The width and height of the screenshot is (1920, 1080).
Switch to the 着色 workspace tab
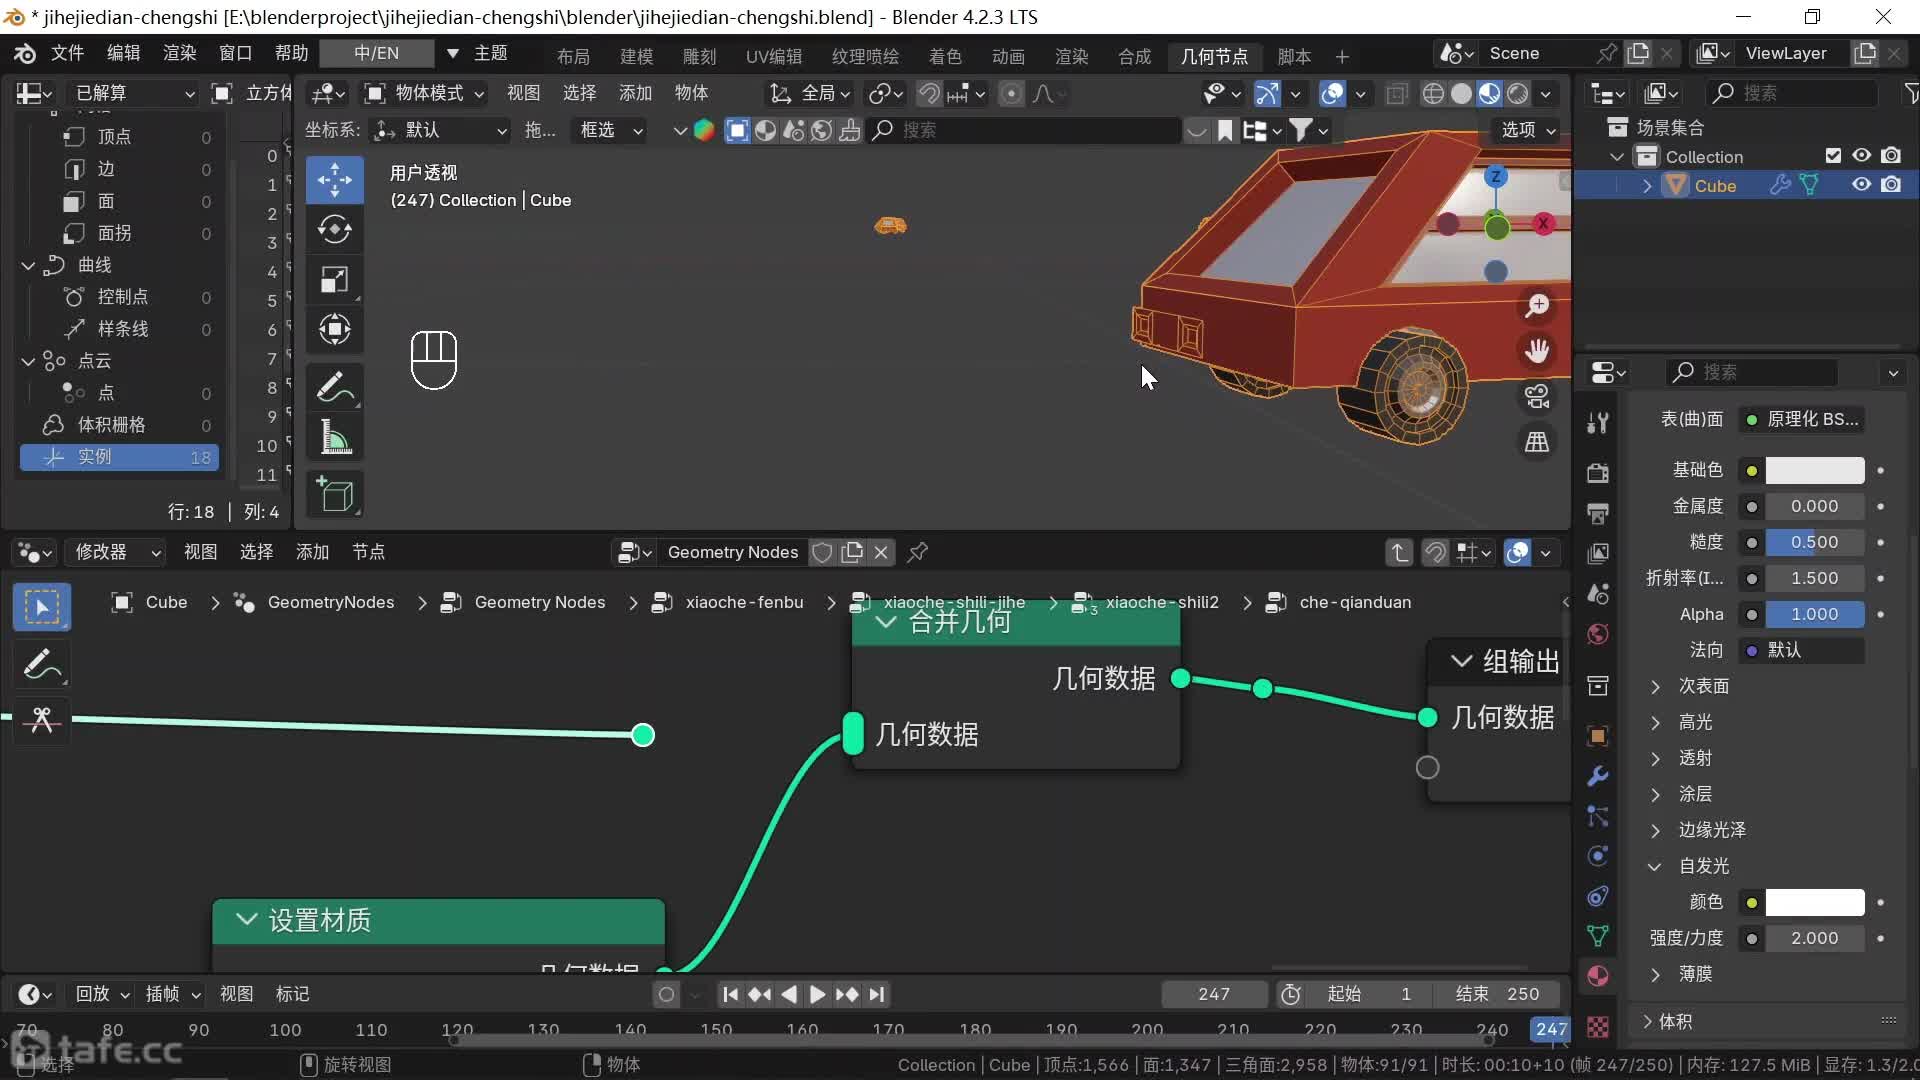point(944,56)
